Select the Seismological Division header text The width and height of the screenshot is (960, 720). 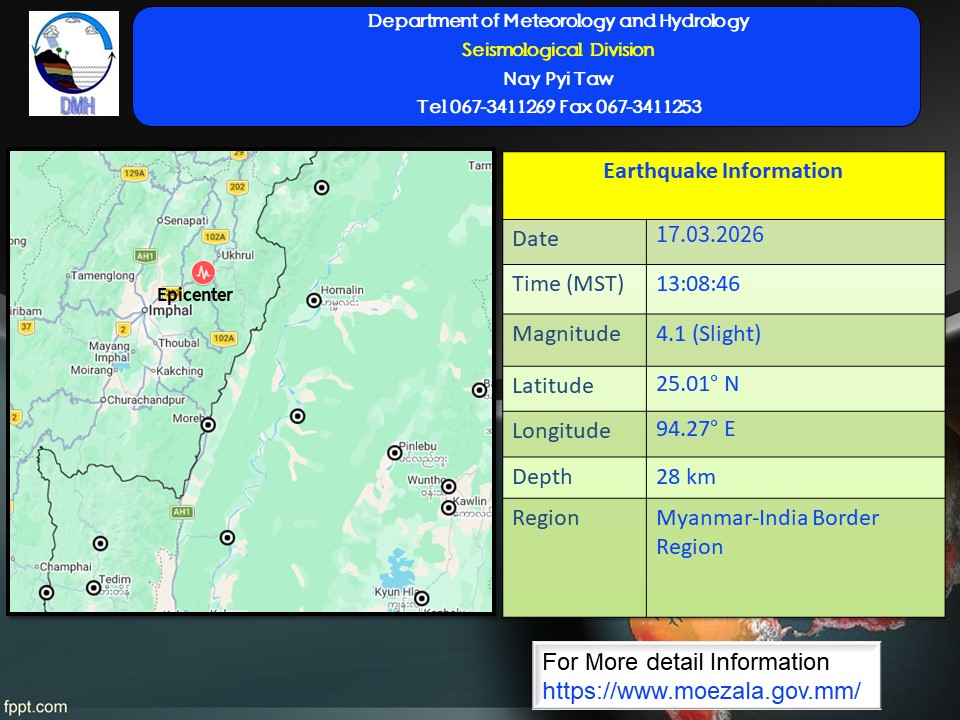tap(558, 50)
